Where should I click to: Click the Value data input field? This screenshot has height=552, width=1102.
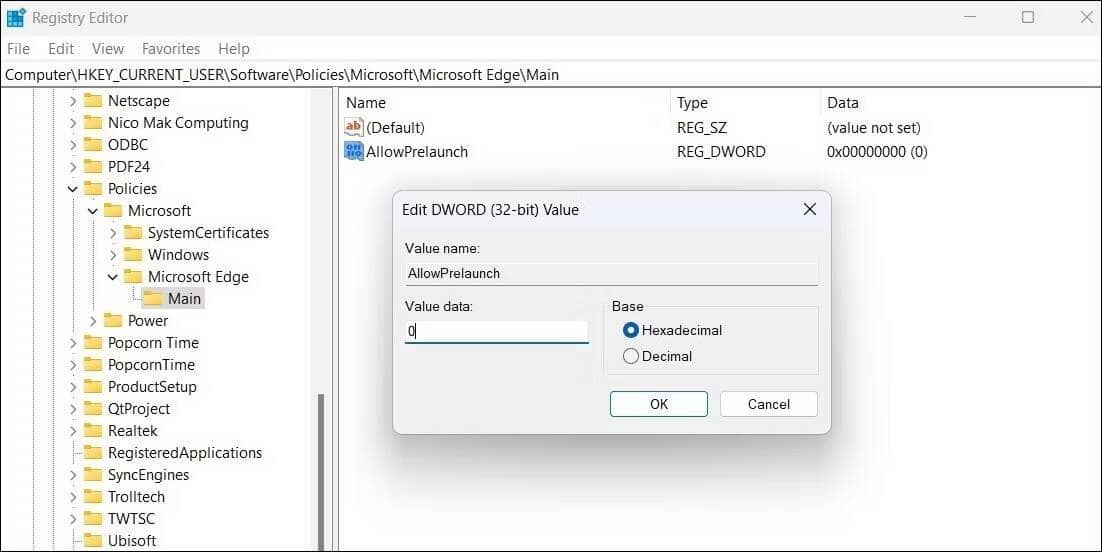(496, 331)
